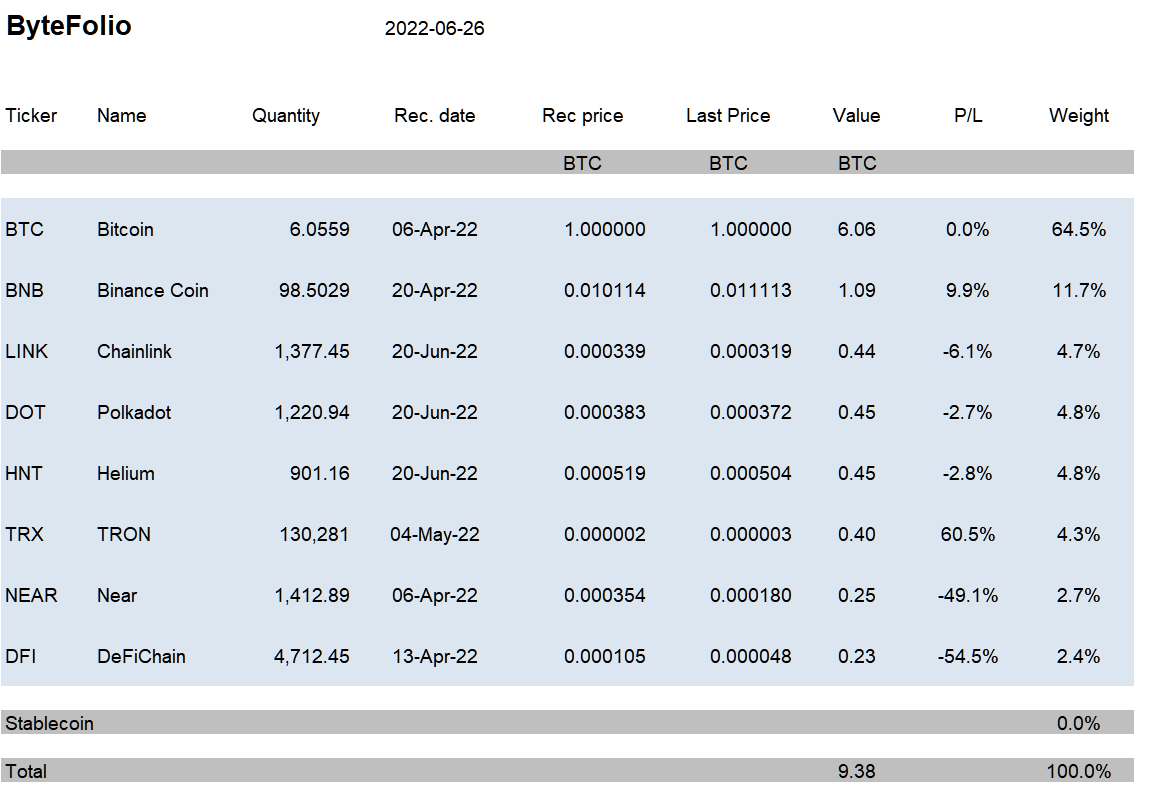Select rec price 0.000519
The height and width of the screenshot is (796, 1171).
[605, 474]
